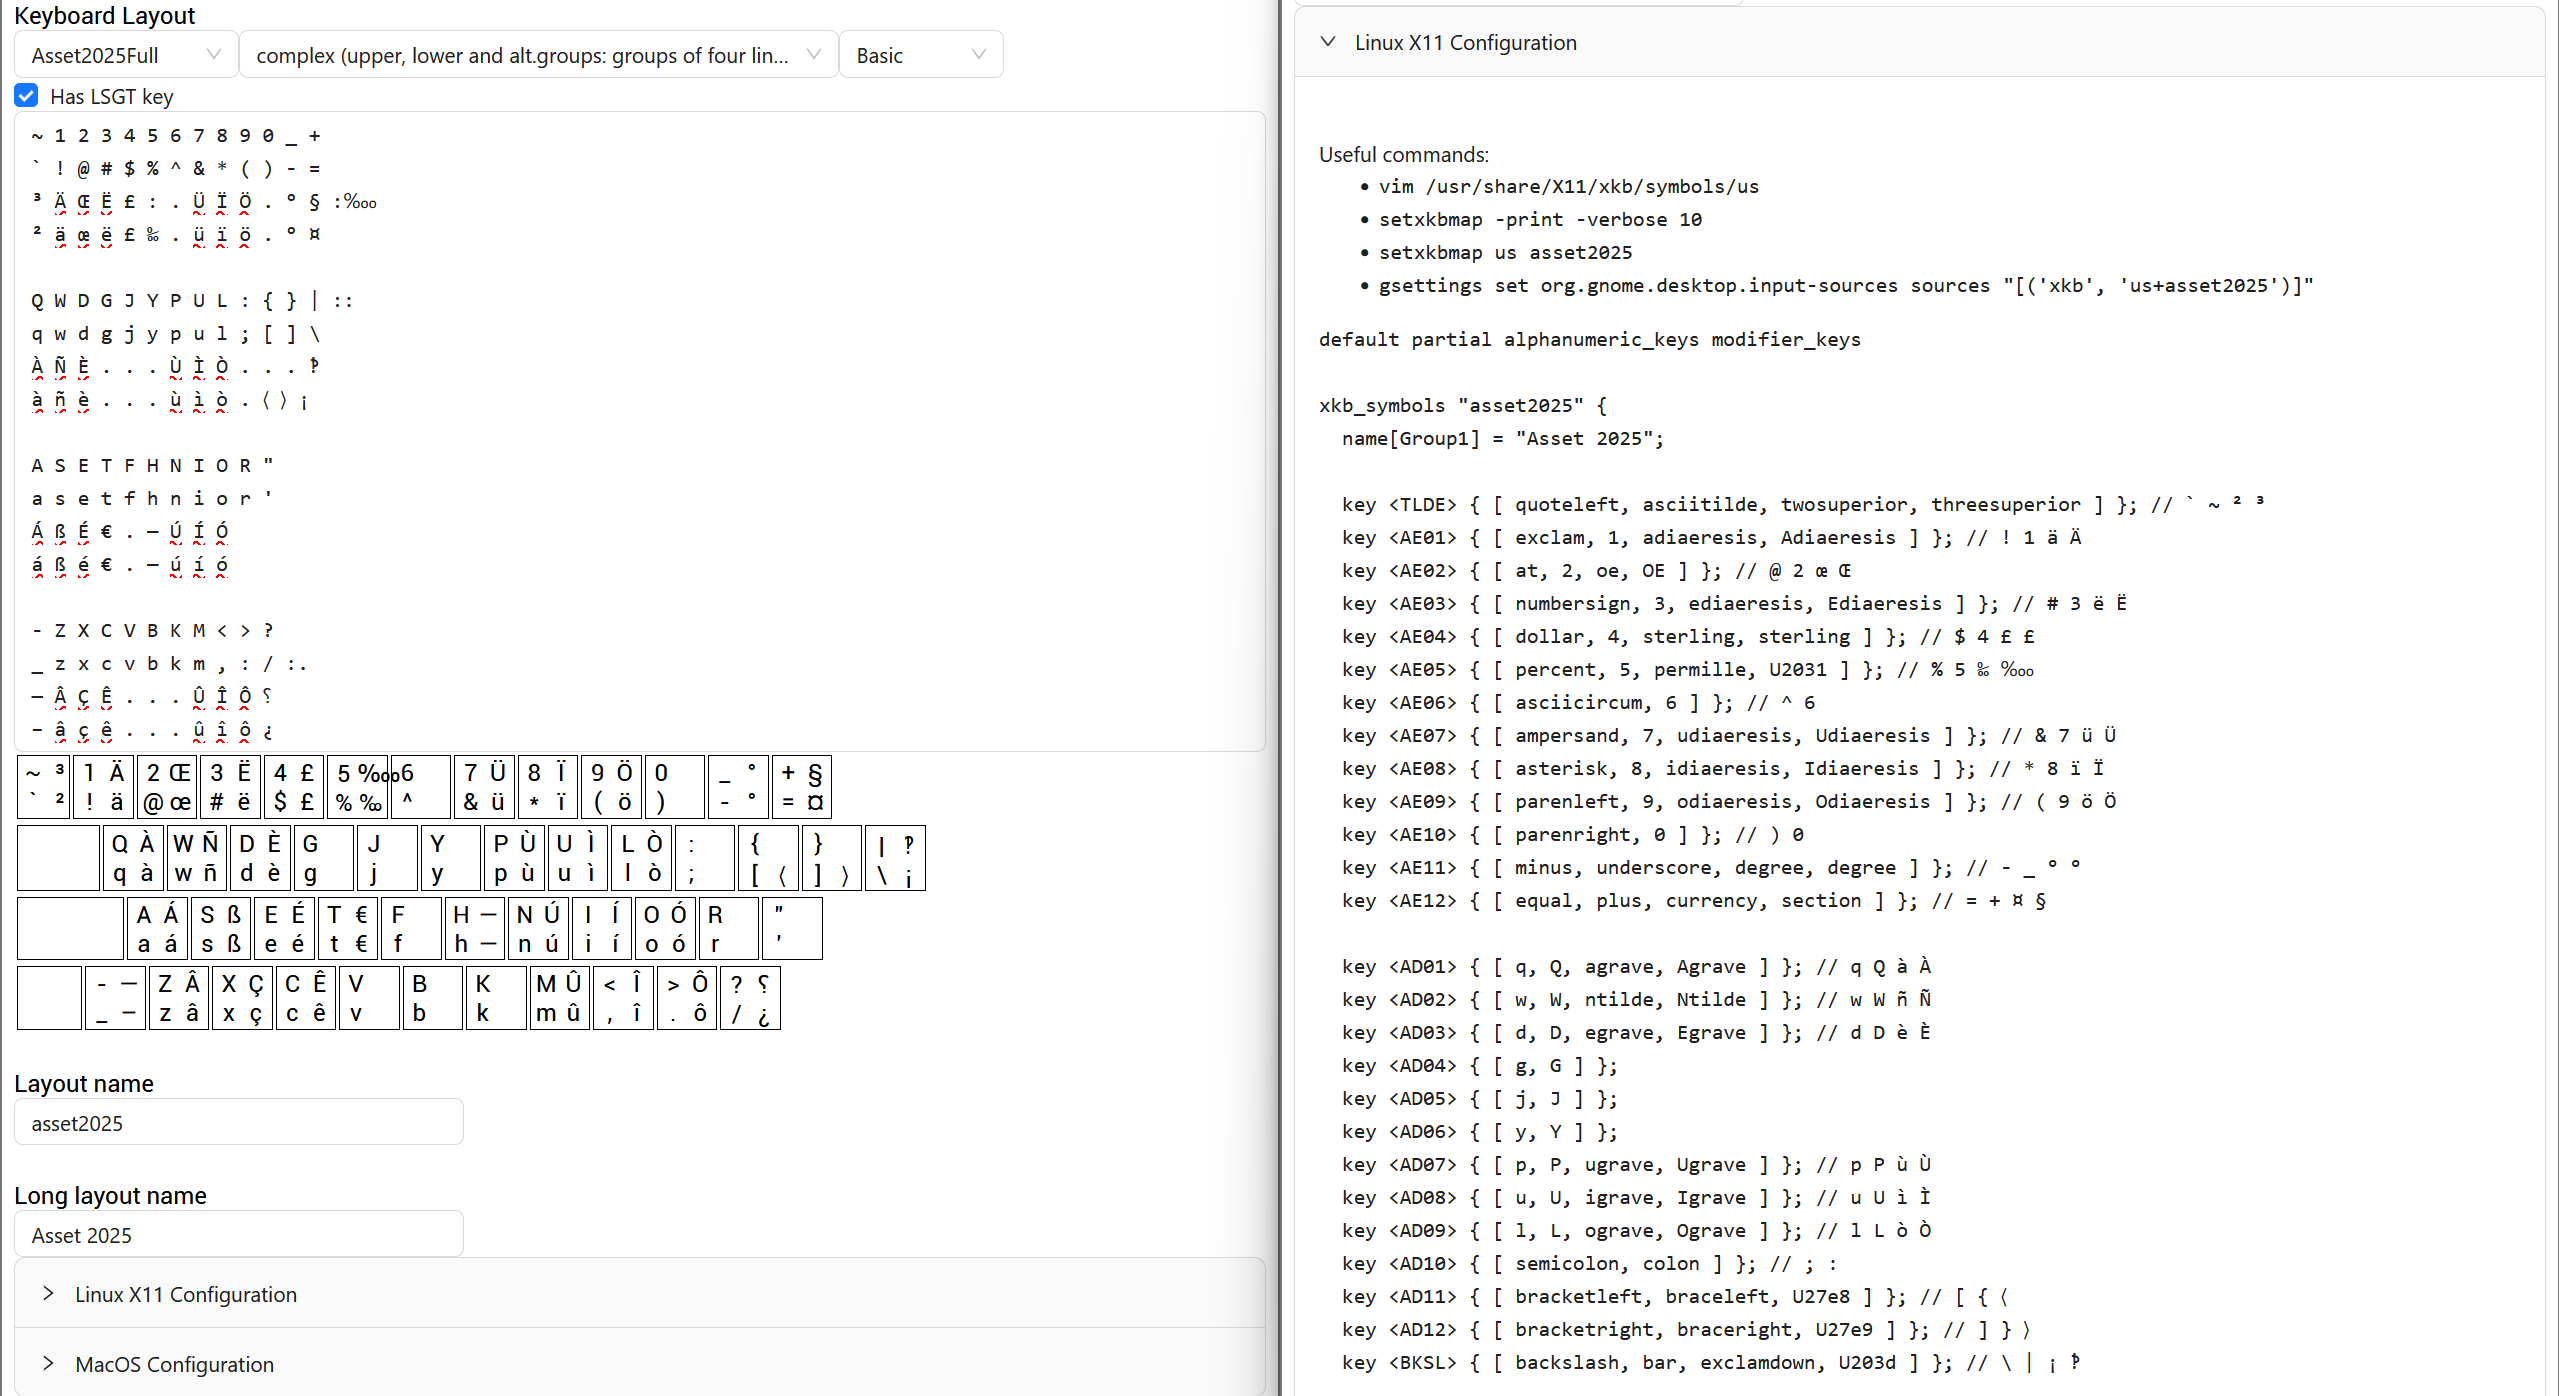Click the question mark slash key in preview
This screenshot has width=2559, height=1396.
750,998
